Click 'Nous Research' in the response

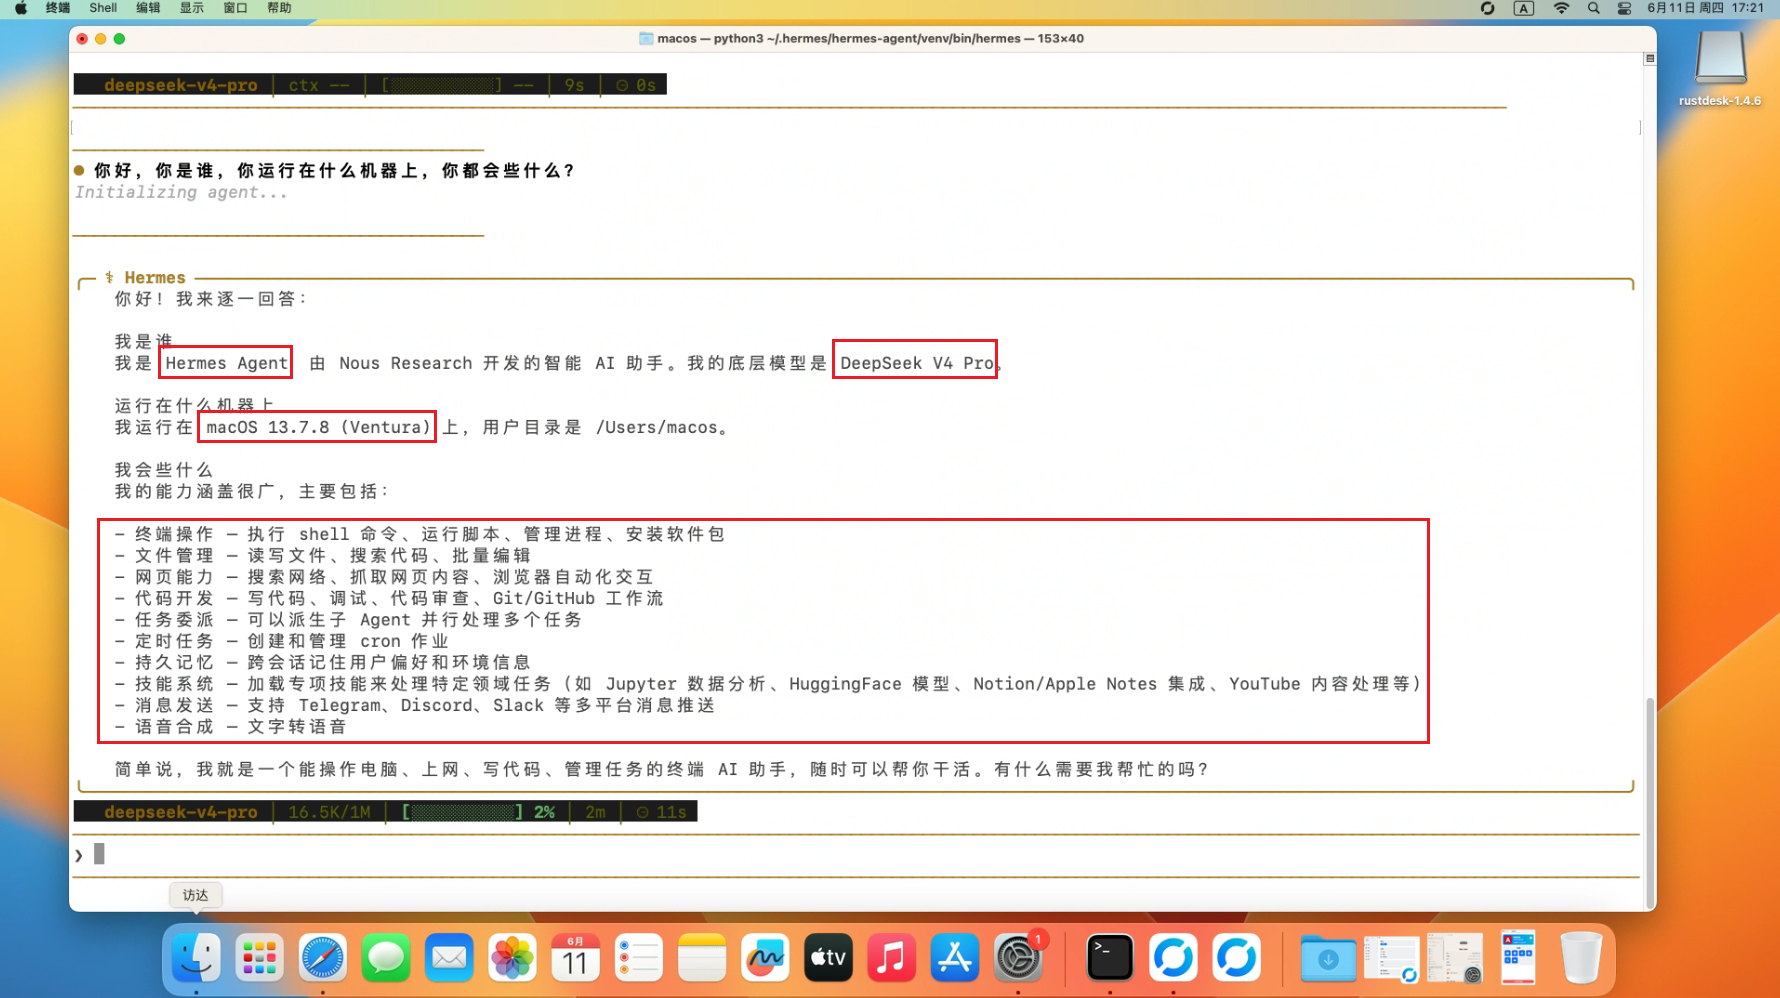[x=405, y=363]
